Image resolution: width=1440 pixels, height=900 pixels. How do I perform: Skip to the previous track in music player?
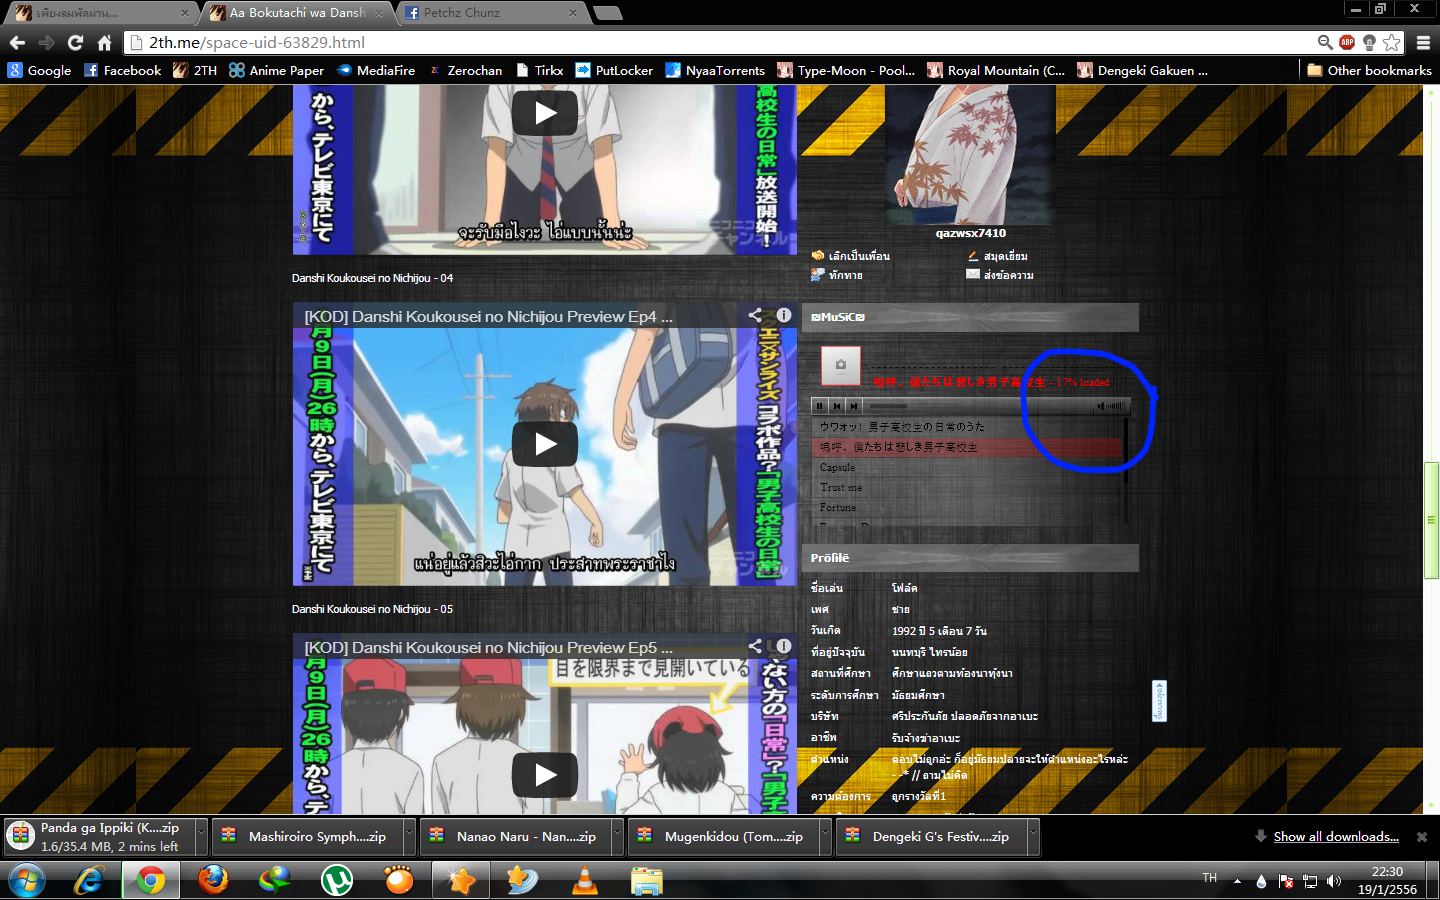coord(837,406)
